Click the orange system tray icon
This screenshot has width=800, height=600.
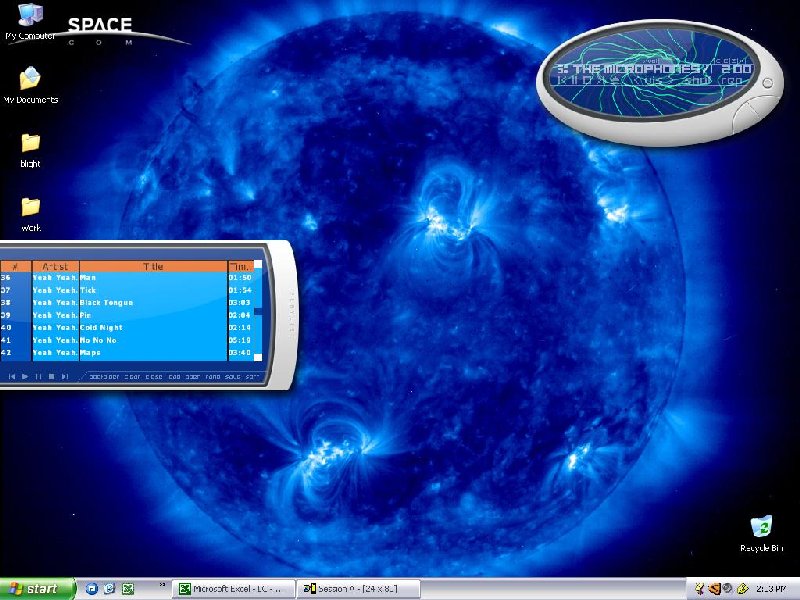click(714, 589)
